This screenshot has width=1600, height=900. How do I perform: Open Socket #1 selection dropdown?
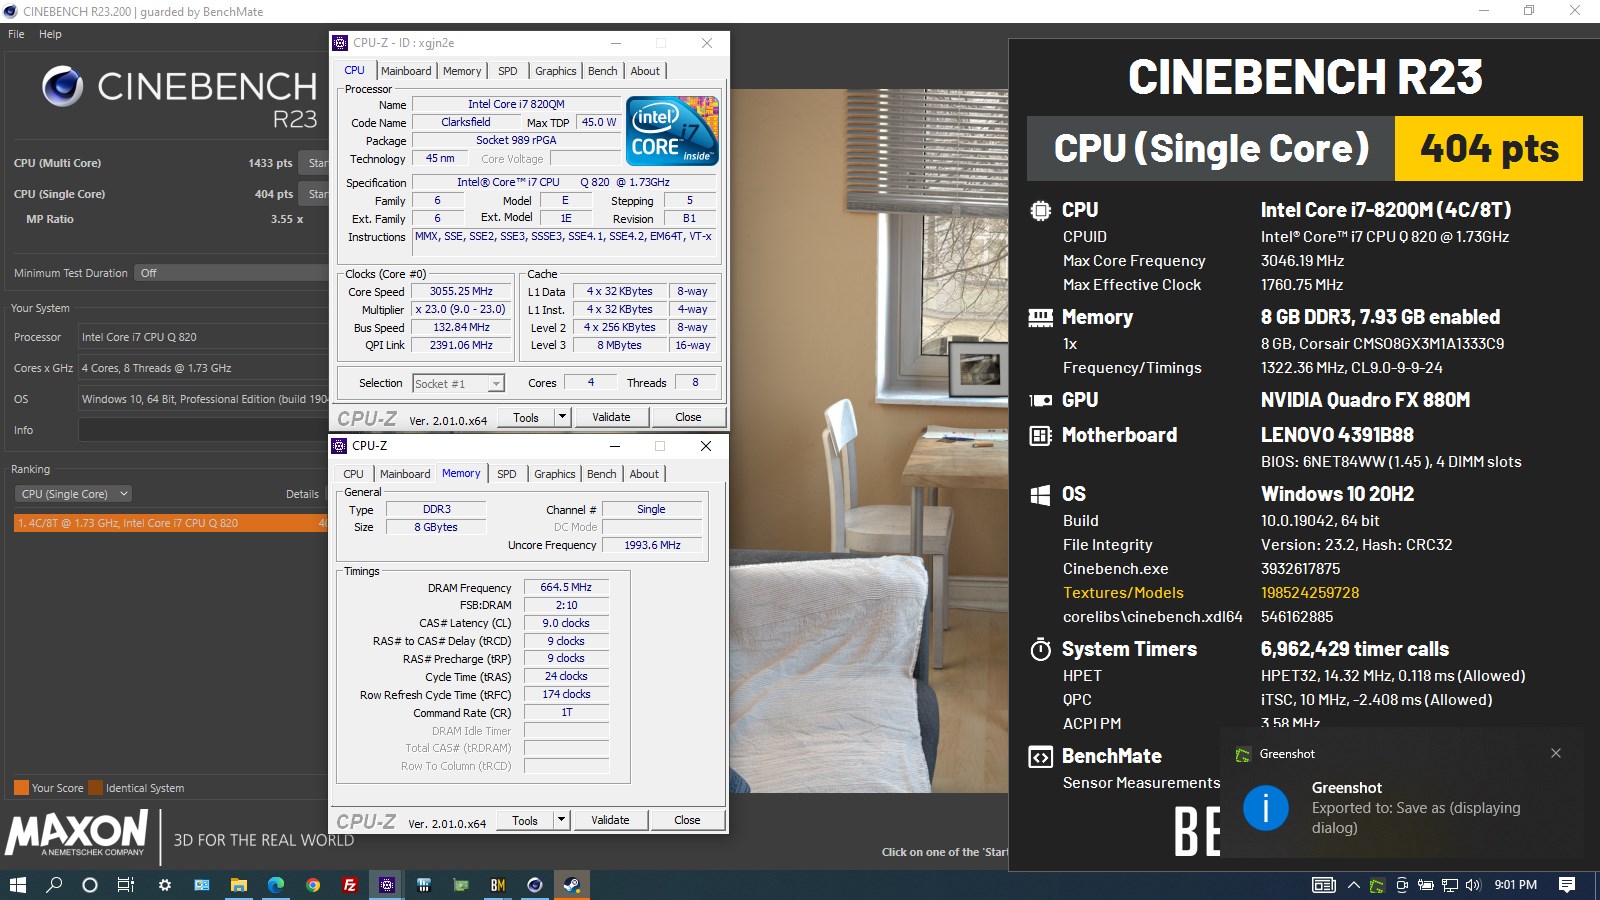click(459, 384)
